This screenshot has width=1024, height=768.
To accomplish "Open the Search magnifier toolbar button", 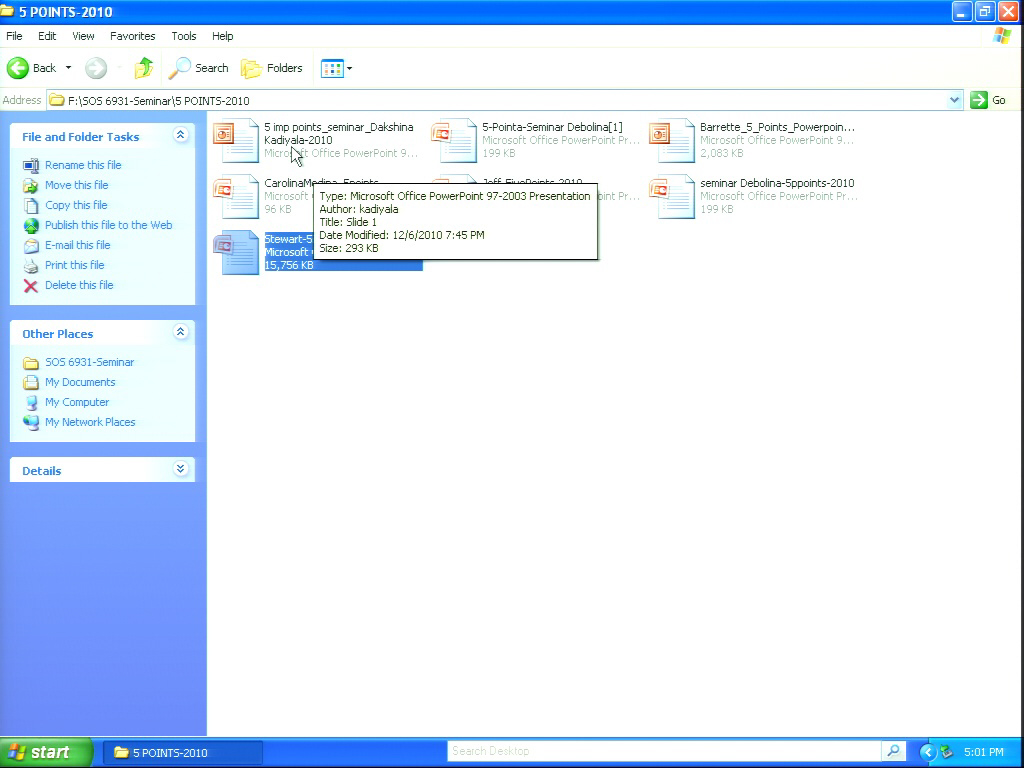I will pyautogui.click(x=199, y=68).
